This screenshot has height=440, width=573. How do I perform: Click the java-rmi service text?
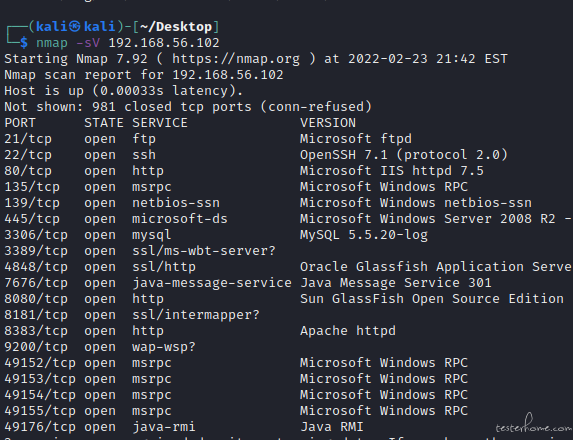[164, 427]
